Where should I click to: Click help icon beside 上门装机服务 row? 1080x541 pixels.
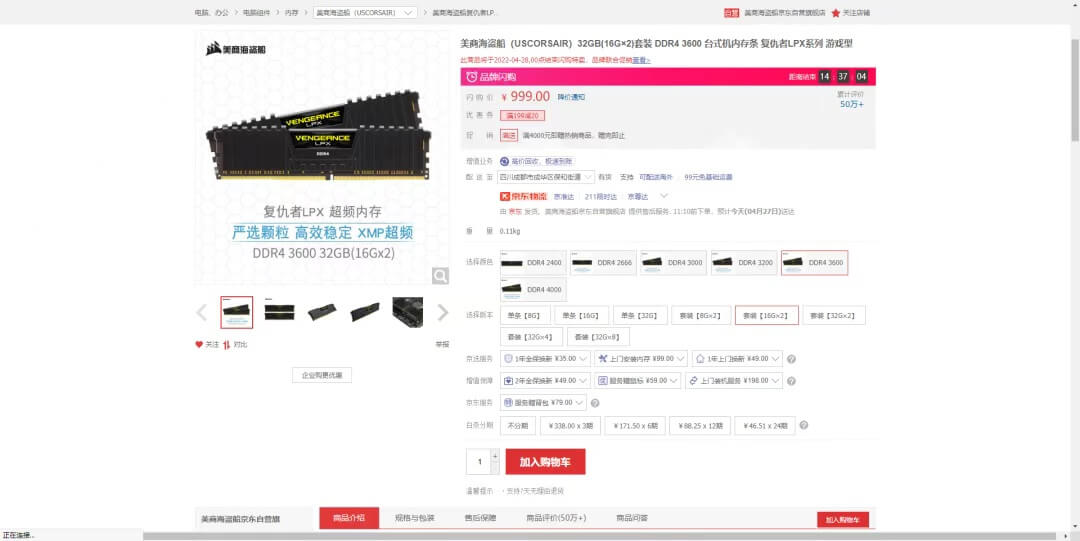click(791, 381)
